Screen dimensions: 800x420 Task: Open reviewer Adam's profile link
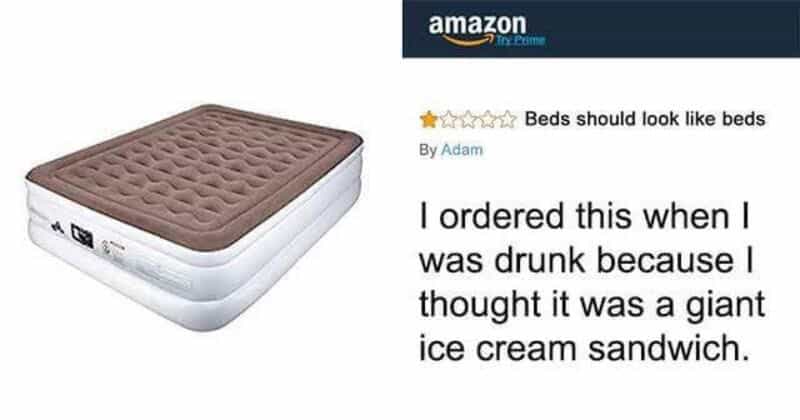[x=461, y=150]
